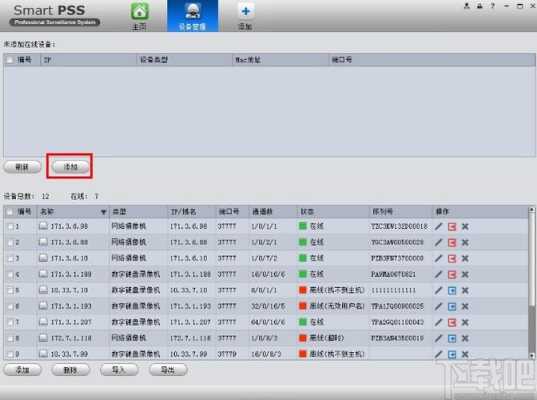
Task: Sort devices by the IP/域名 column header
Action: [192, 212]
